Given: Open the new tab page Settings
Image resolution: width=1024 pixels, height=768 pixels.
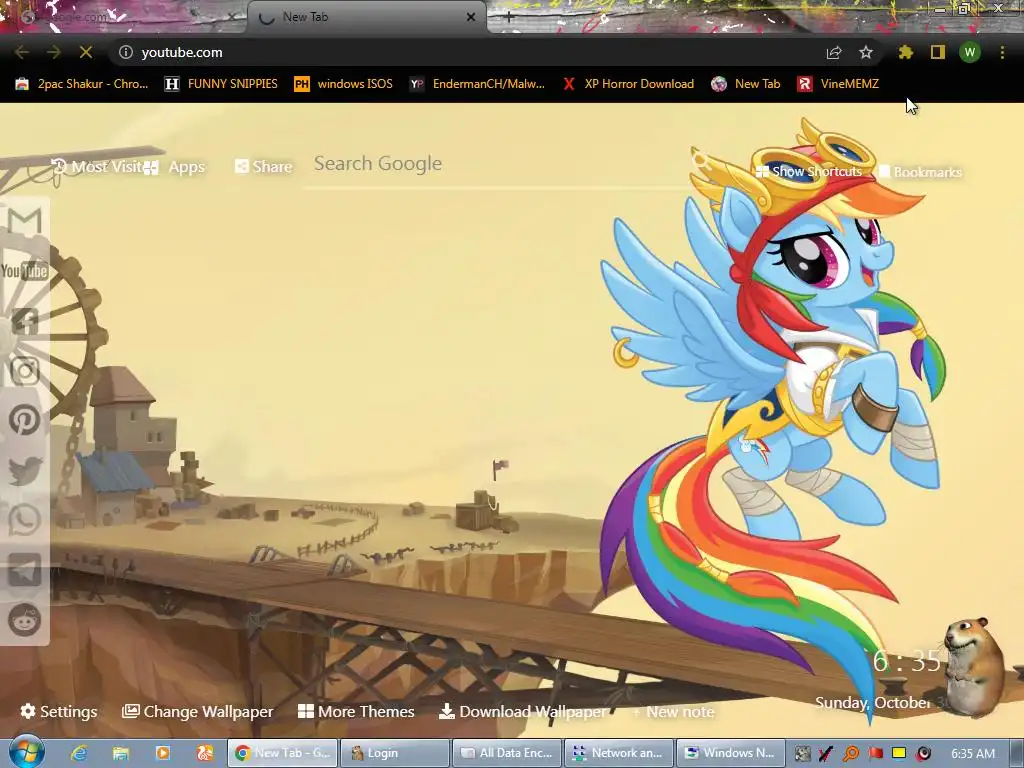Looking at the screenshot, I should pos(59,711).
